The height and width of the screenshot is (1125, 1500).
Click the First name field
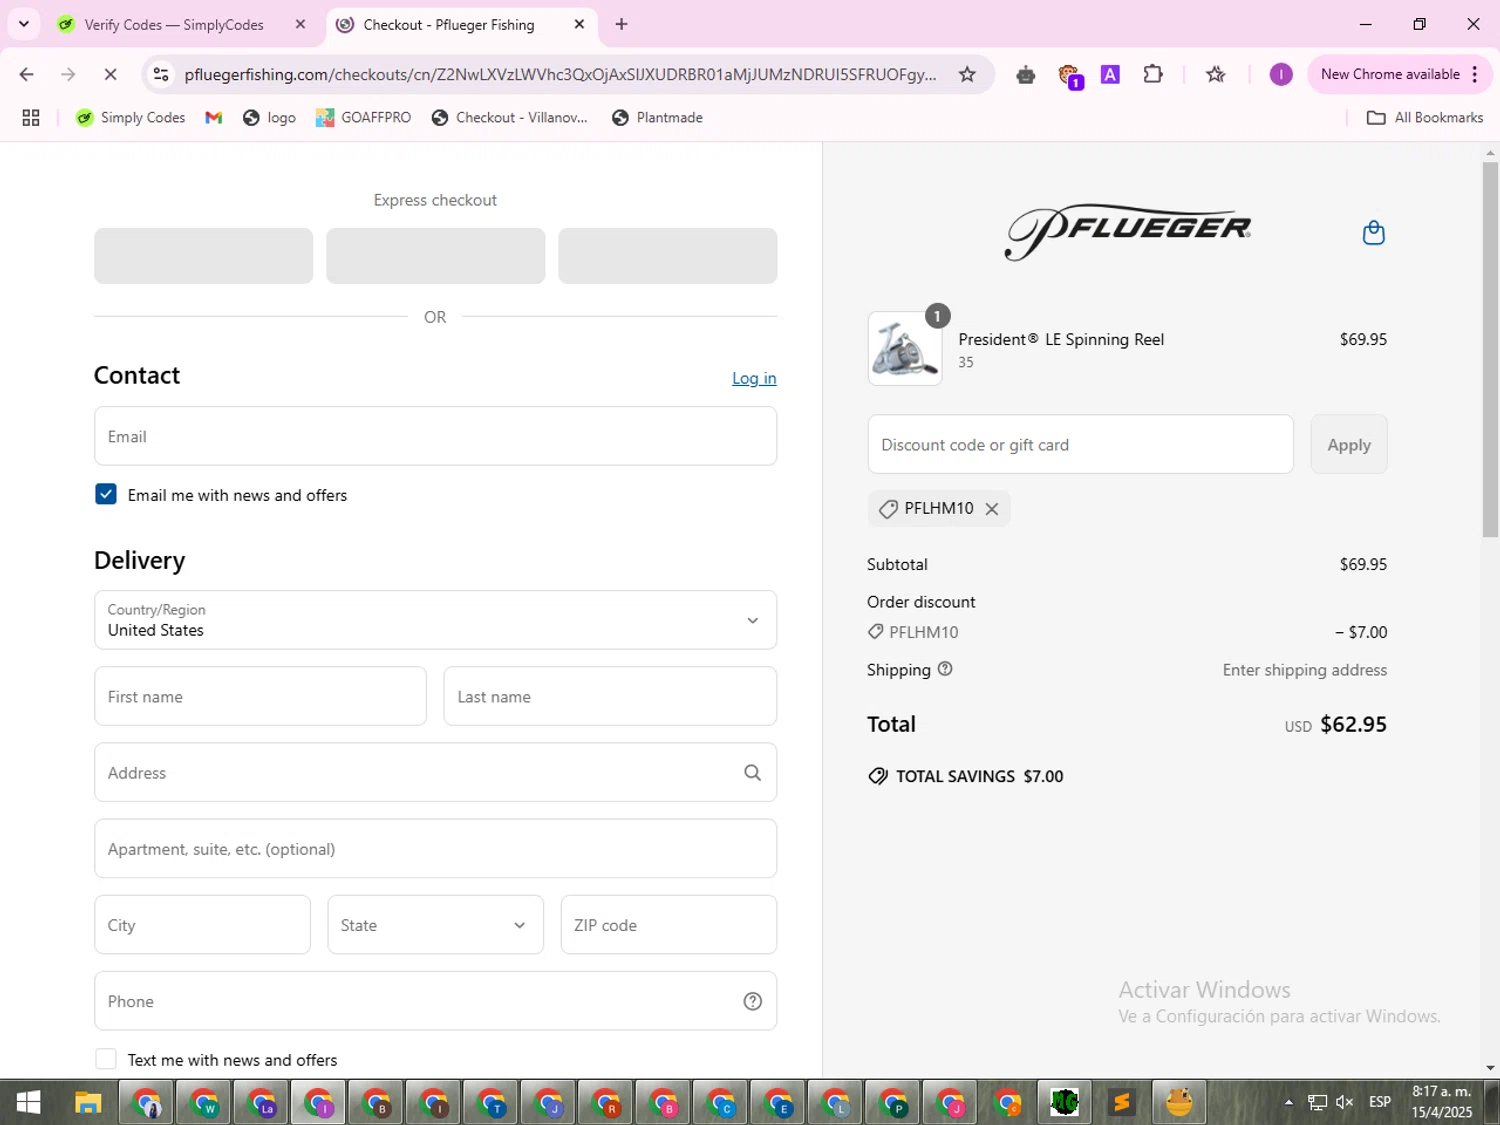260,696
